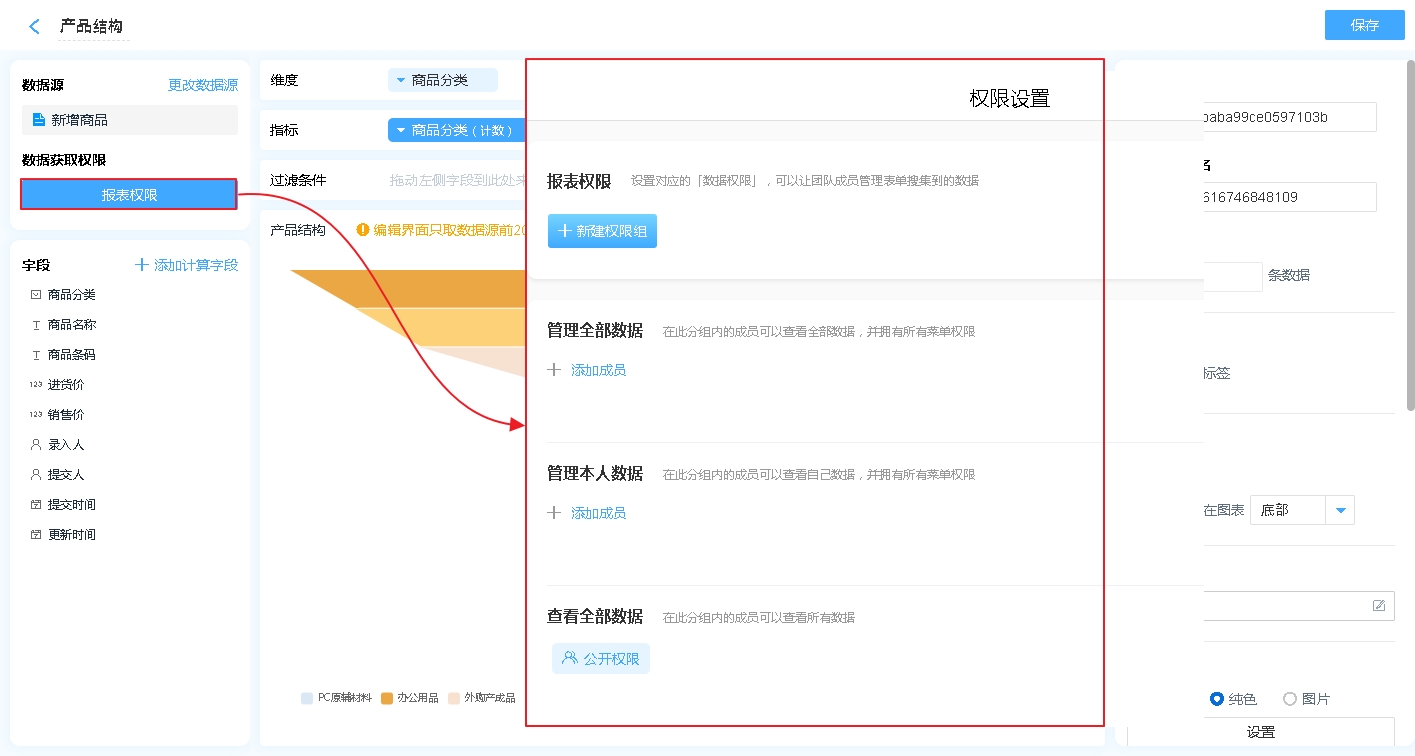This screenshot has width=1415, height=756.
Task: Open the 底部 position dropdown arrow
Action: 1340,511
